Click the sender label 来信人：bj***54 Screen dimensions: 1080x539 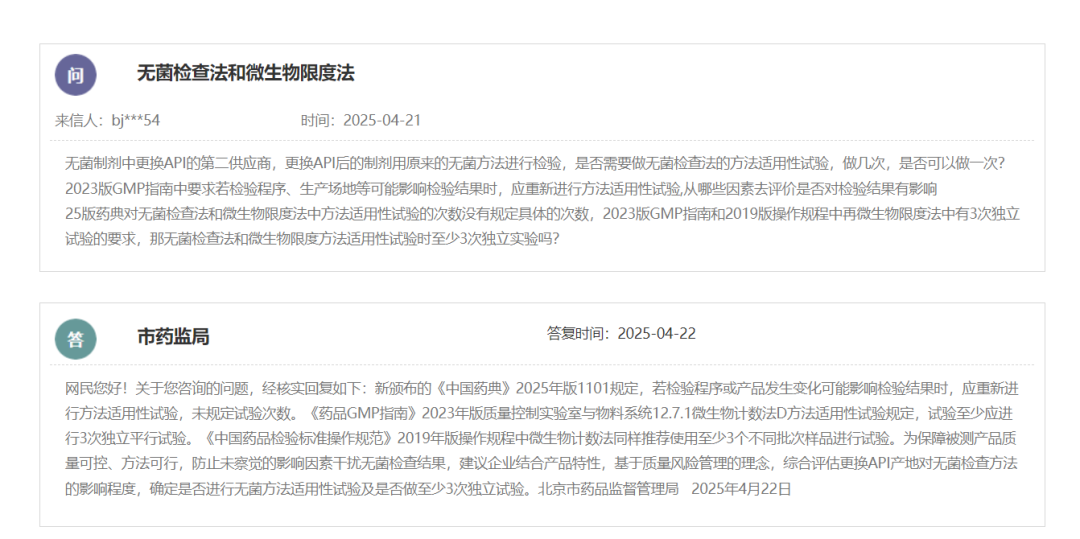point(107,120)
